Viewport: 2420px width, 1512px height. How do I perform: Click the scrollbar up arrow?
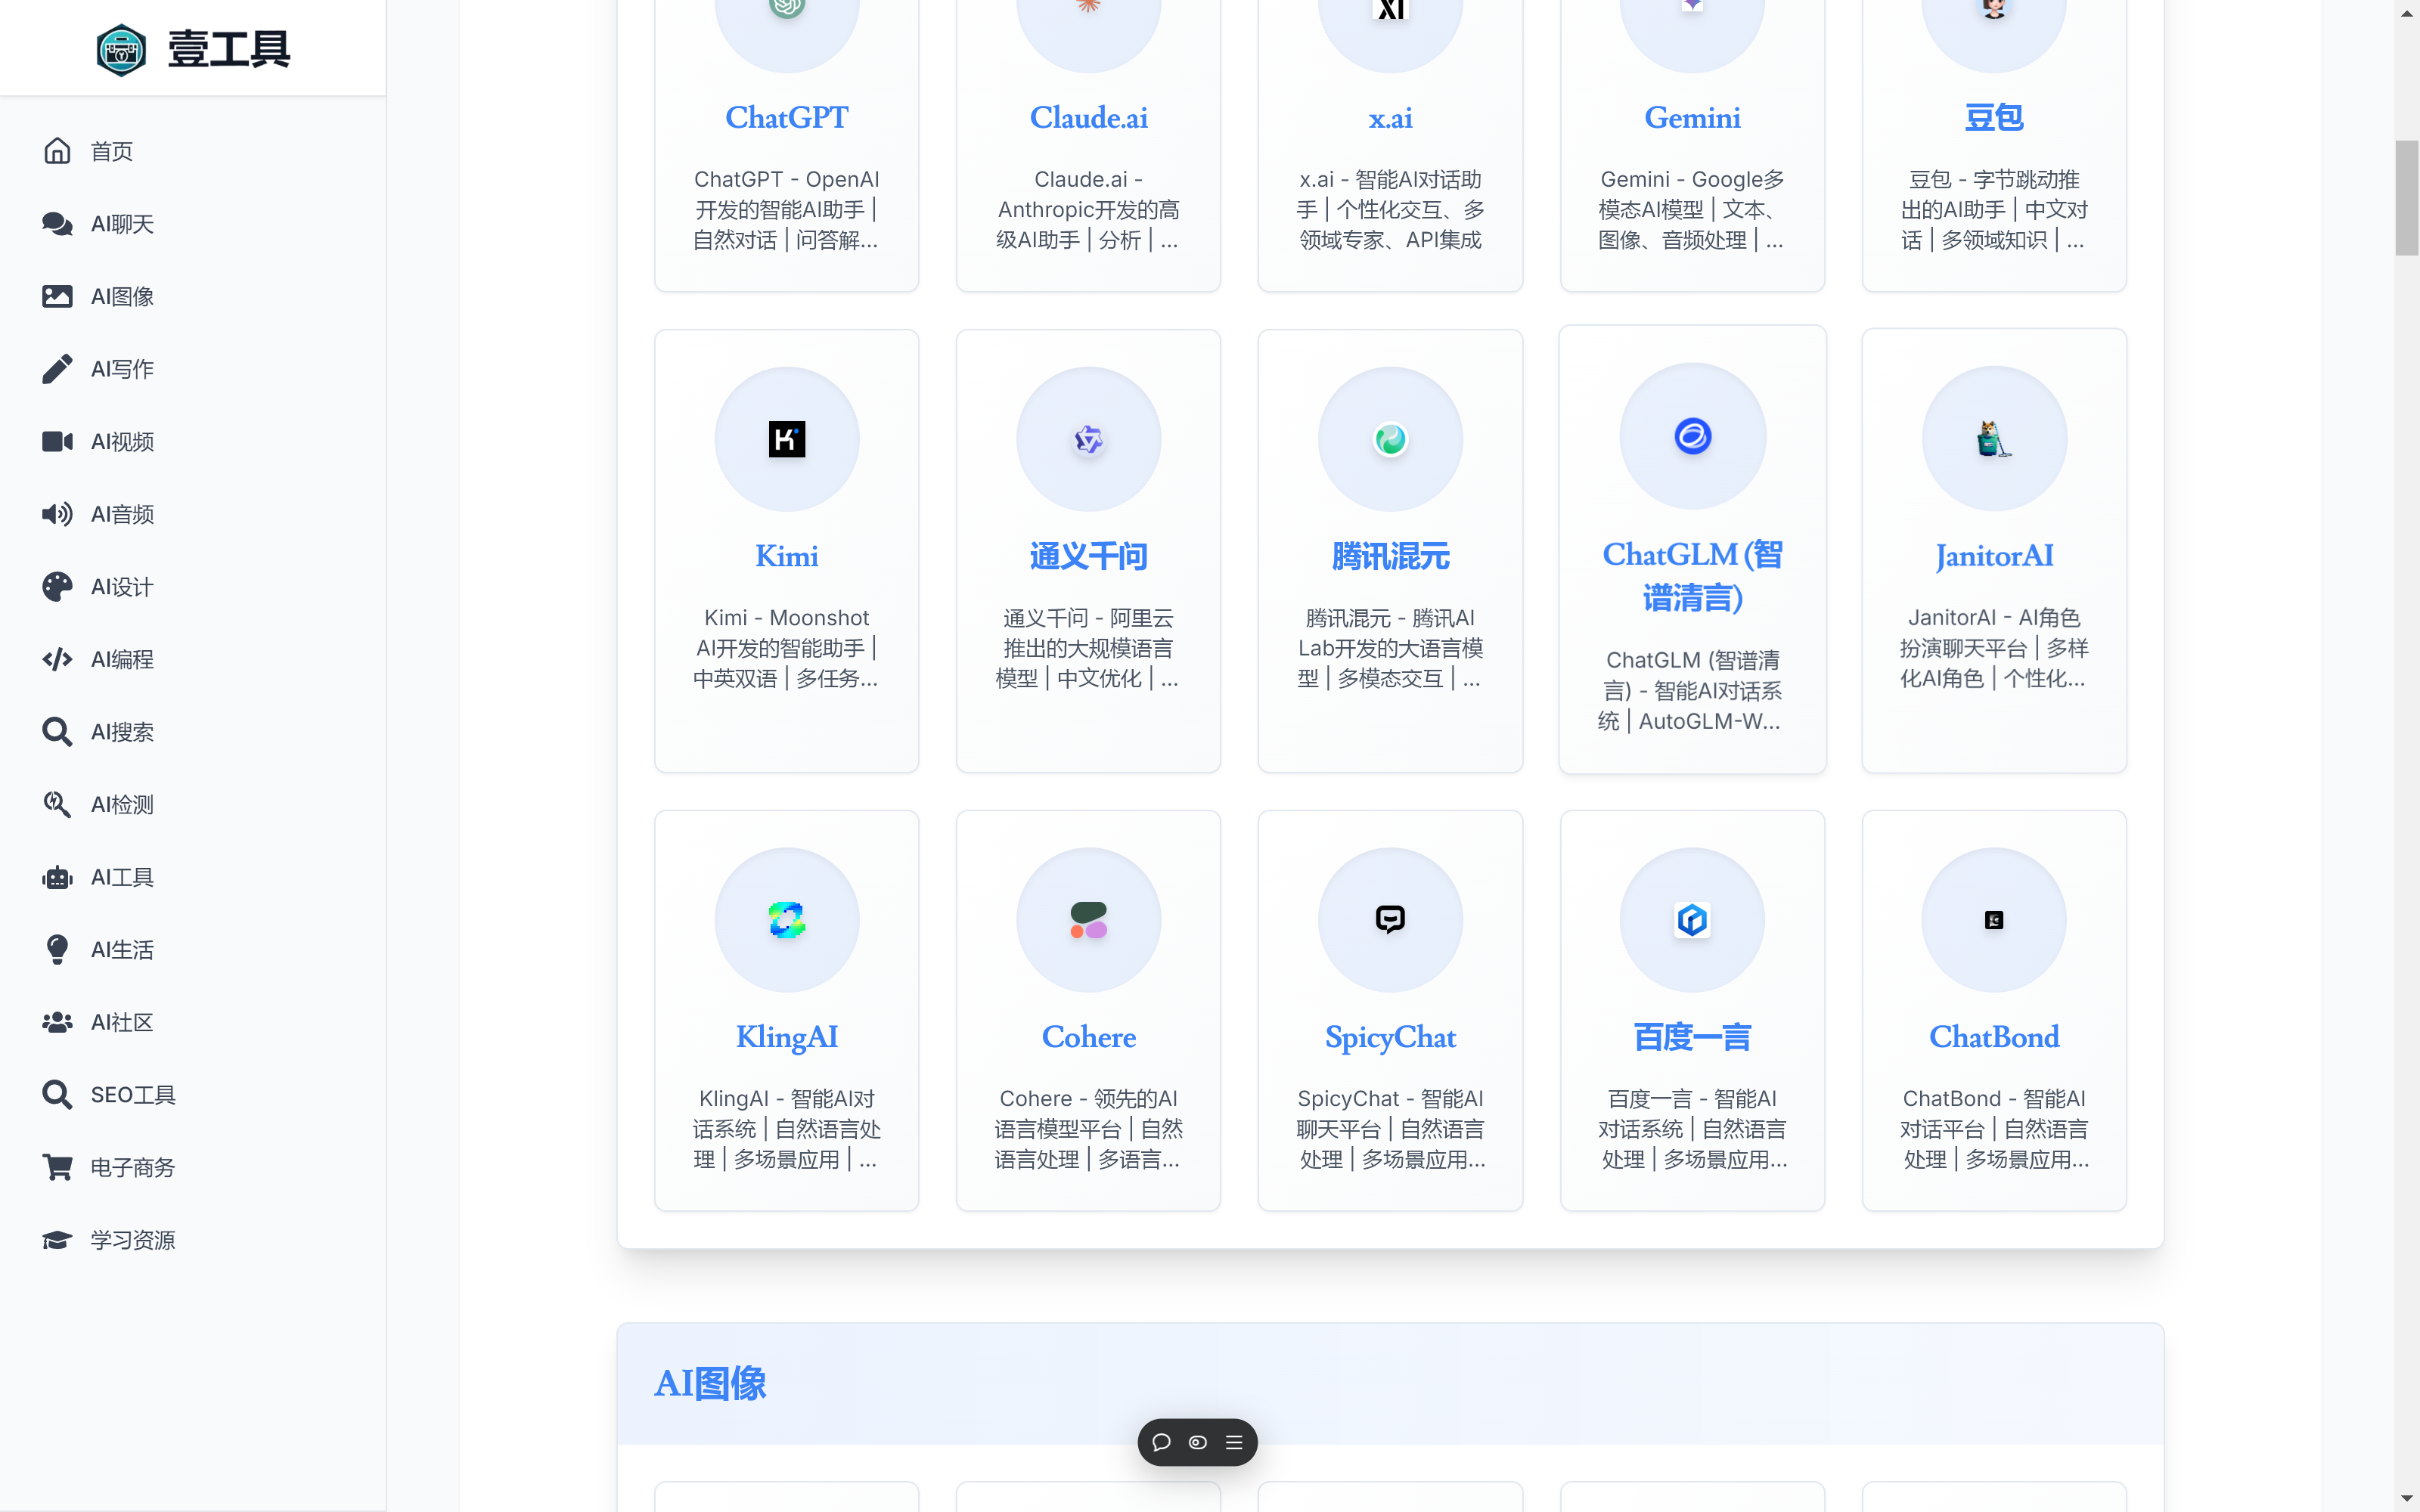click(2407, 12)
